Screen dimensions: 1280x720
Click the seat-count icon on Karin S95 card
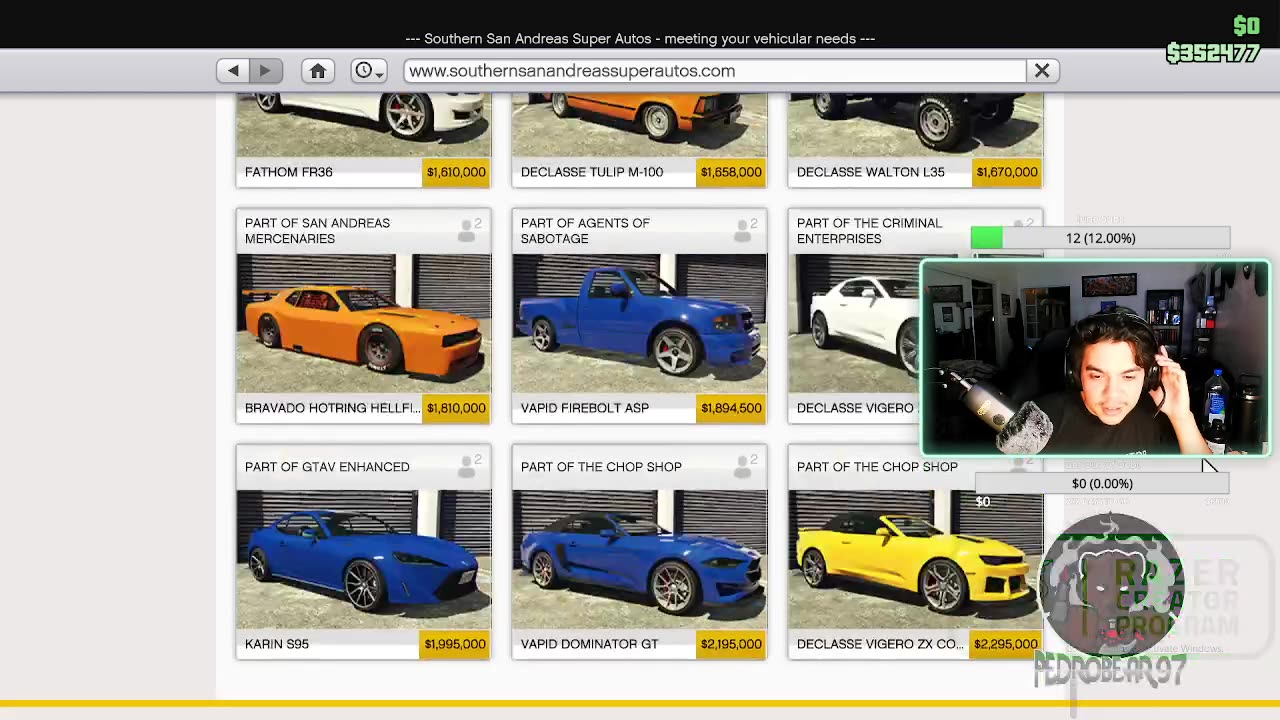tap(469, 466)
